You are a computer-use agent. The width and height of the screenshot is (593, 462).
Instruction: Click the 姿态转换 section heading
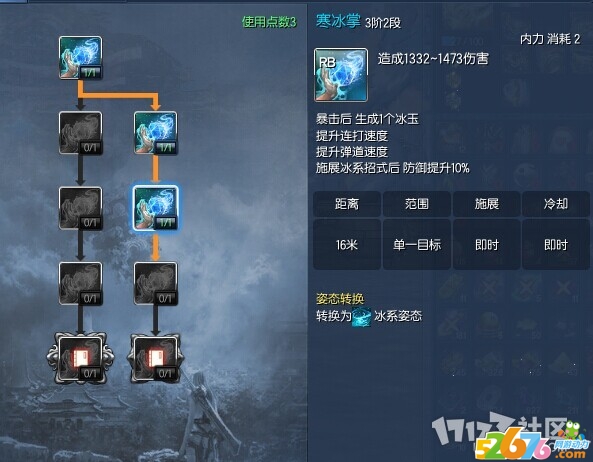(x=340, y=299)
